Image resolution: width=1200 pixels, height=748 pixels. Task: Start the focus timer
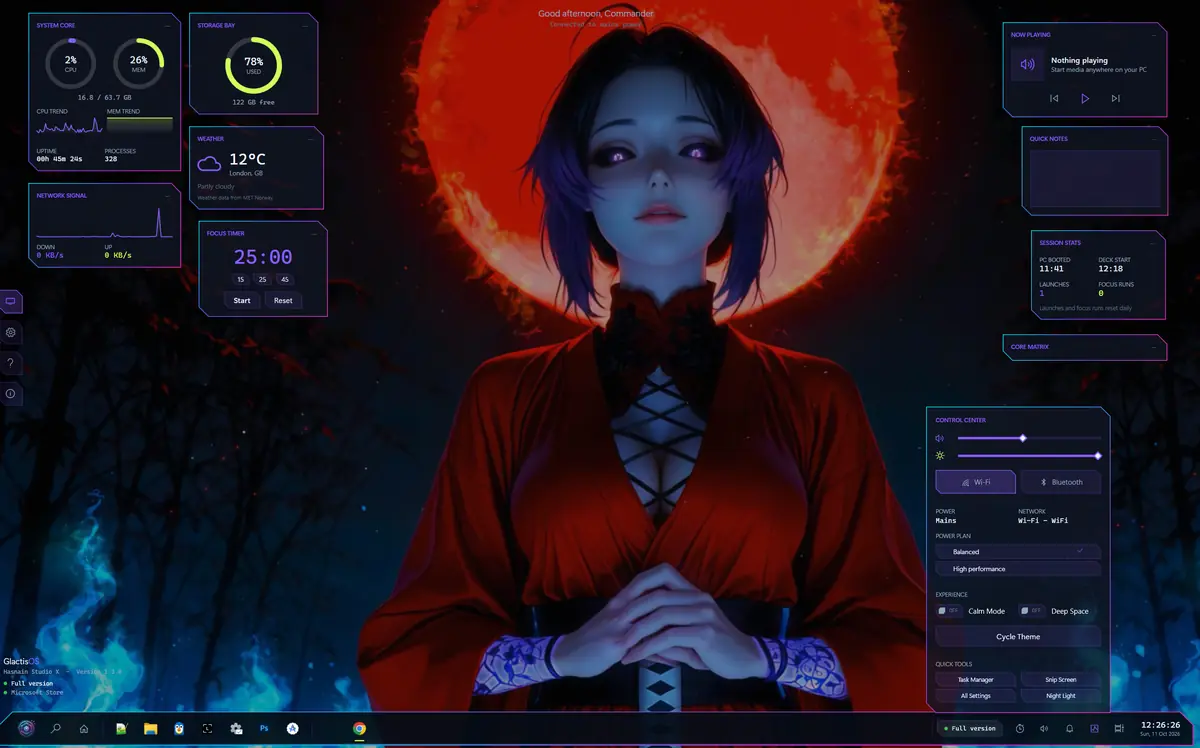242,300
